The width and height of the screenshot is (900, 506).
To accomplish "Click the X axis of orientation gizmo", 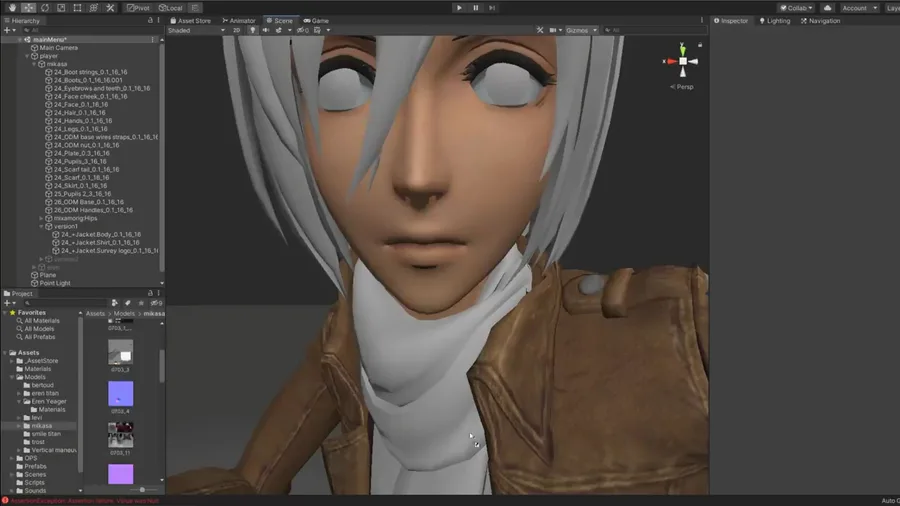I will [x=670, y=61].
